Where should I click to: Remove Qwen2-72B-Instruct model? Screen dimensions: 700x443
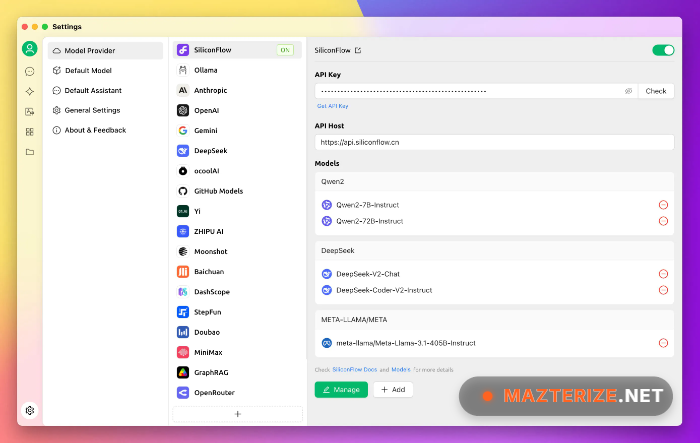point(663,221)
